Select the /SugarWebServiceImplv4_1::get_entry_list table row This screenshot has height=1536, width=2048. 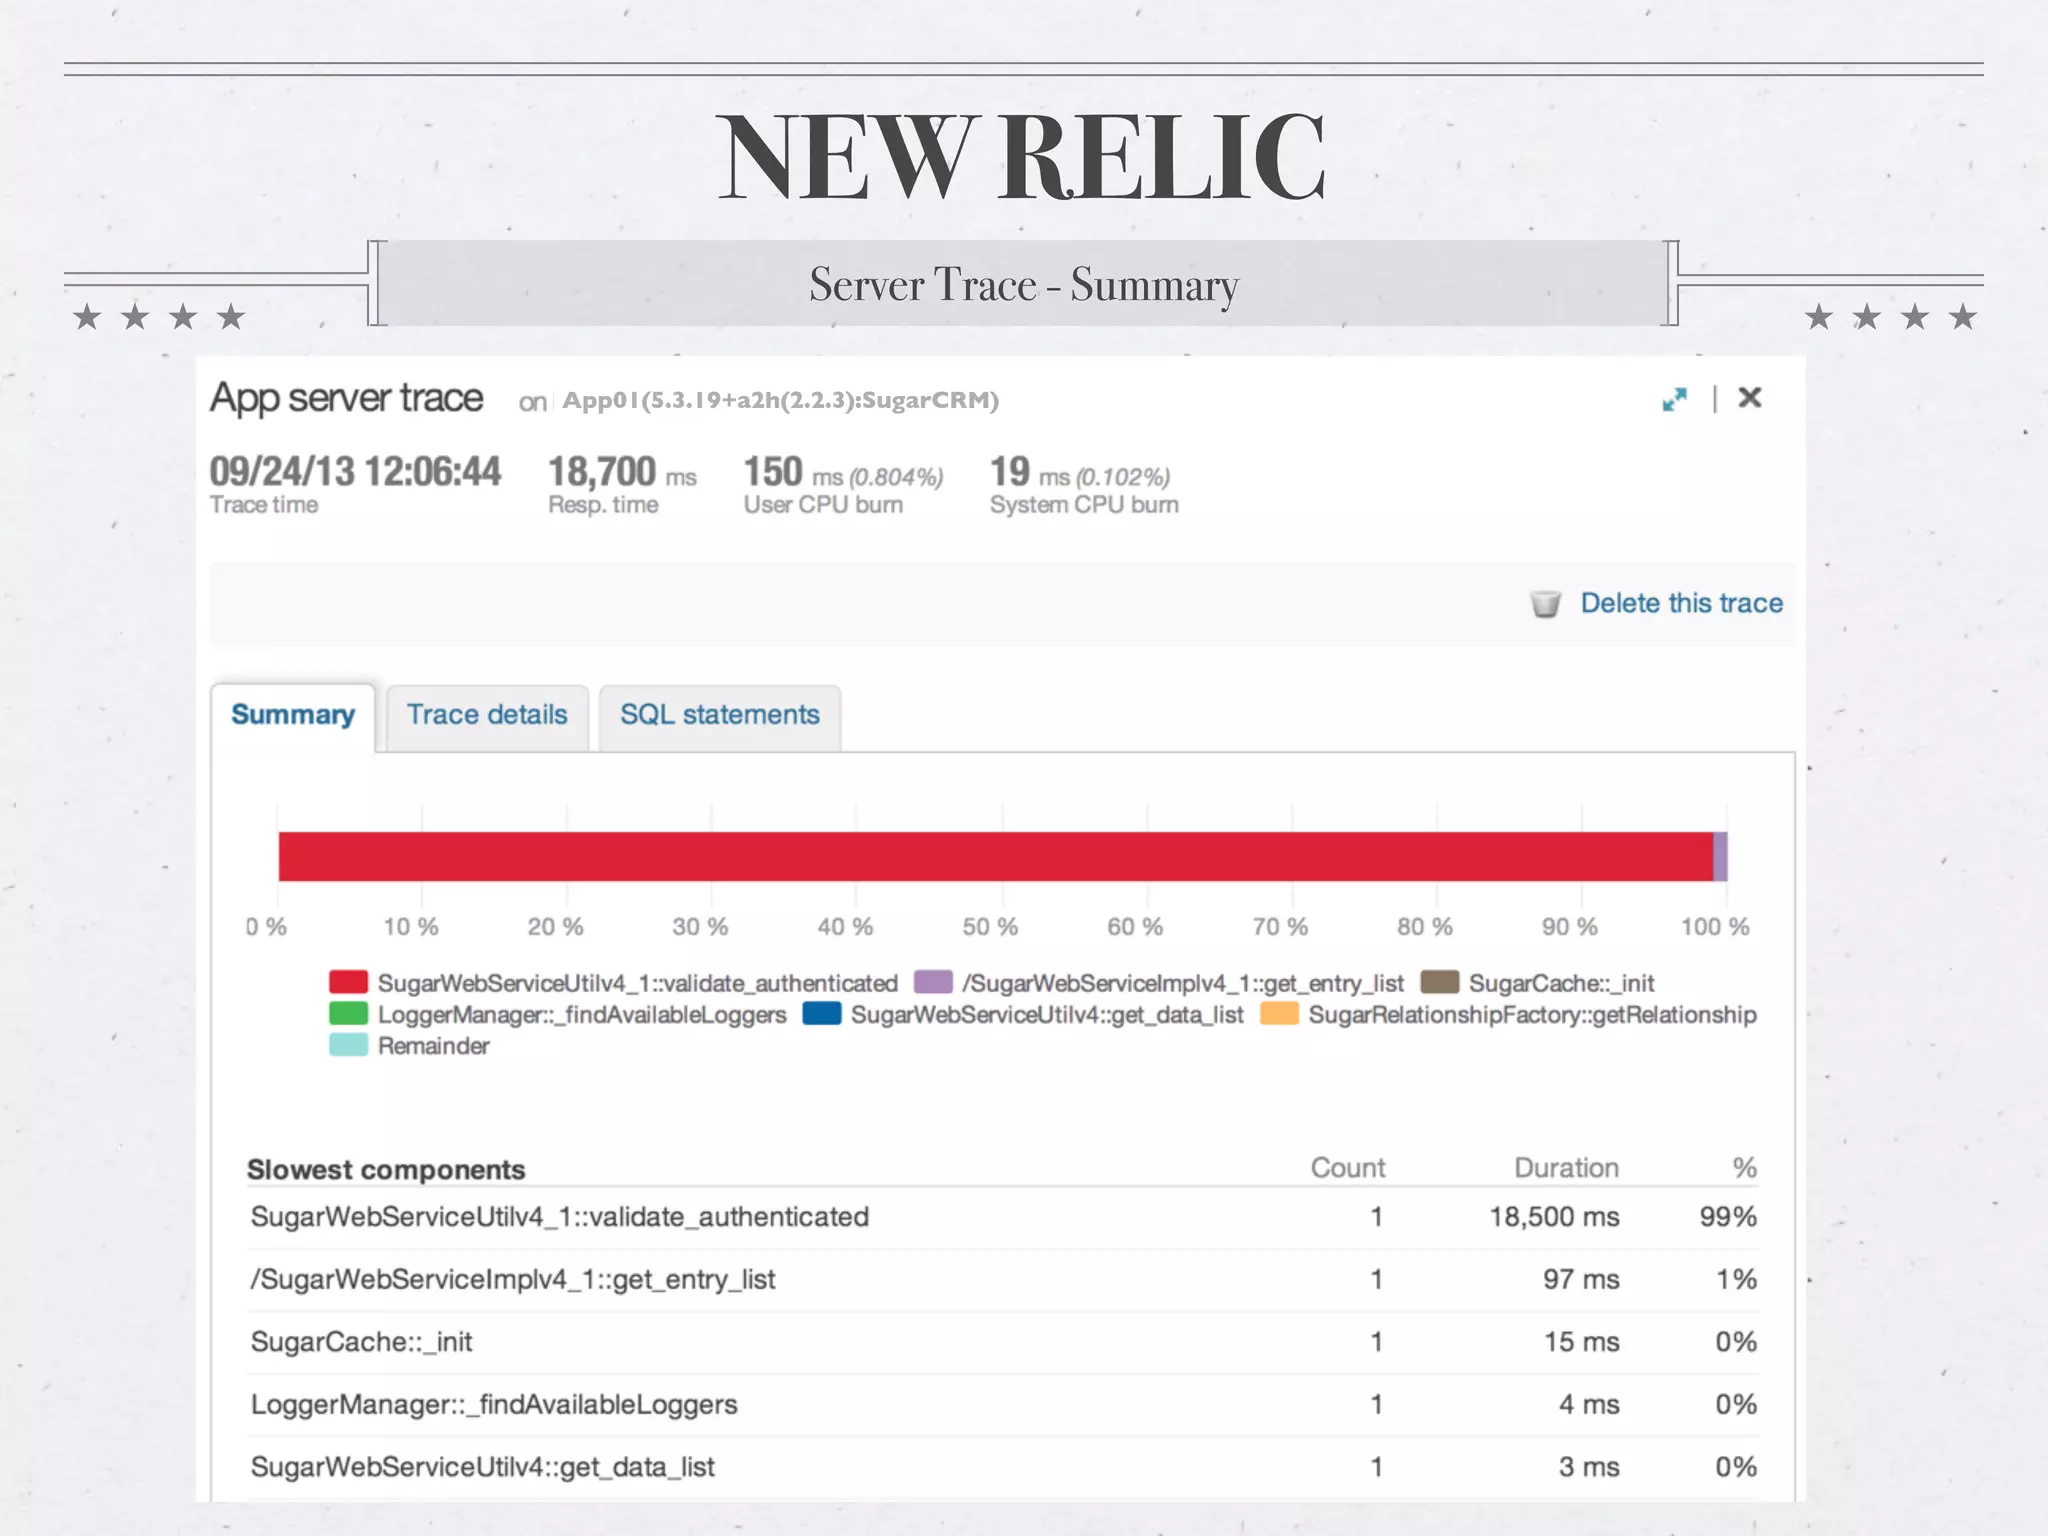[513, 1280]
